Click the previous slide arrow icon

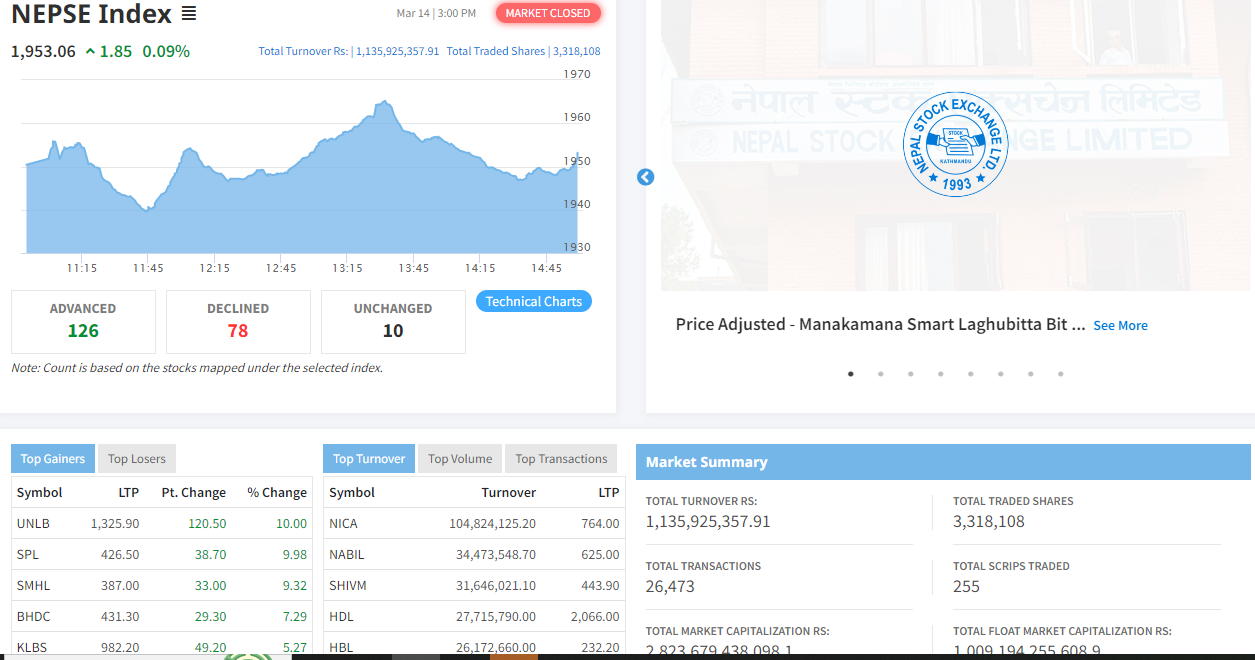645,177
